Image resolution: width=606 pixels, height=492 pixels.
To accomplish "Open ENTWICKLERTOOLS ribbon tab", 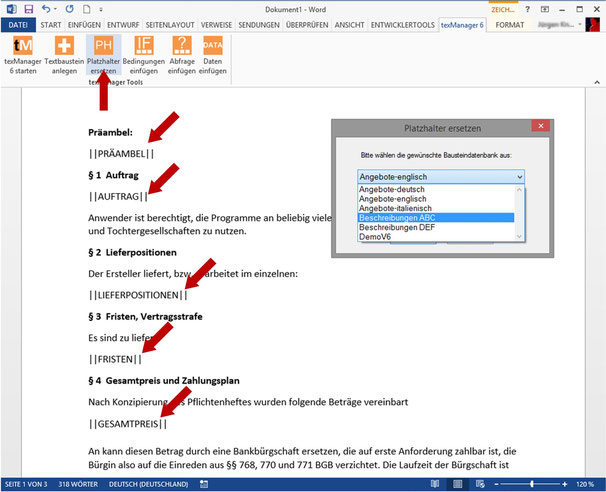I will pyautogui.click(x=403, y=25).
